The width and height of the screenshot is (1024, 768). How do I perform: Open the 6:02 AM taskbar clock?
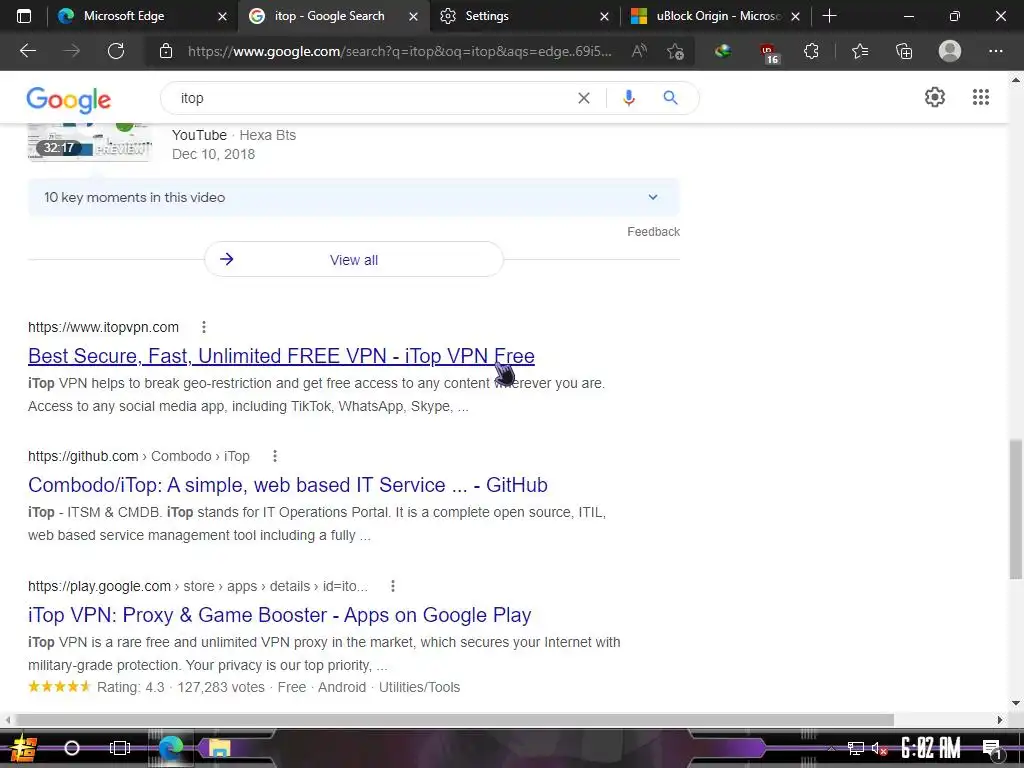point(931,748)
